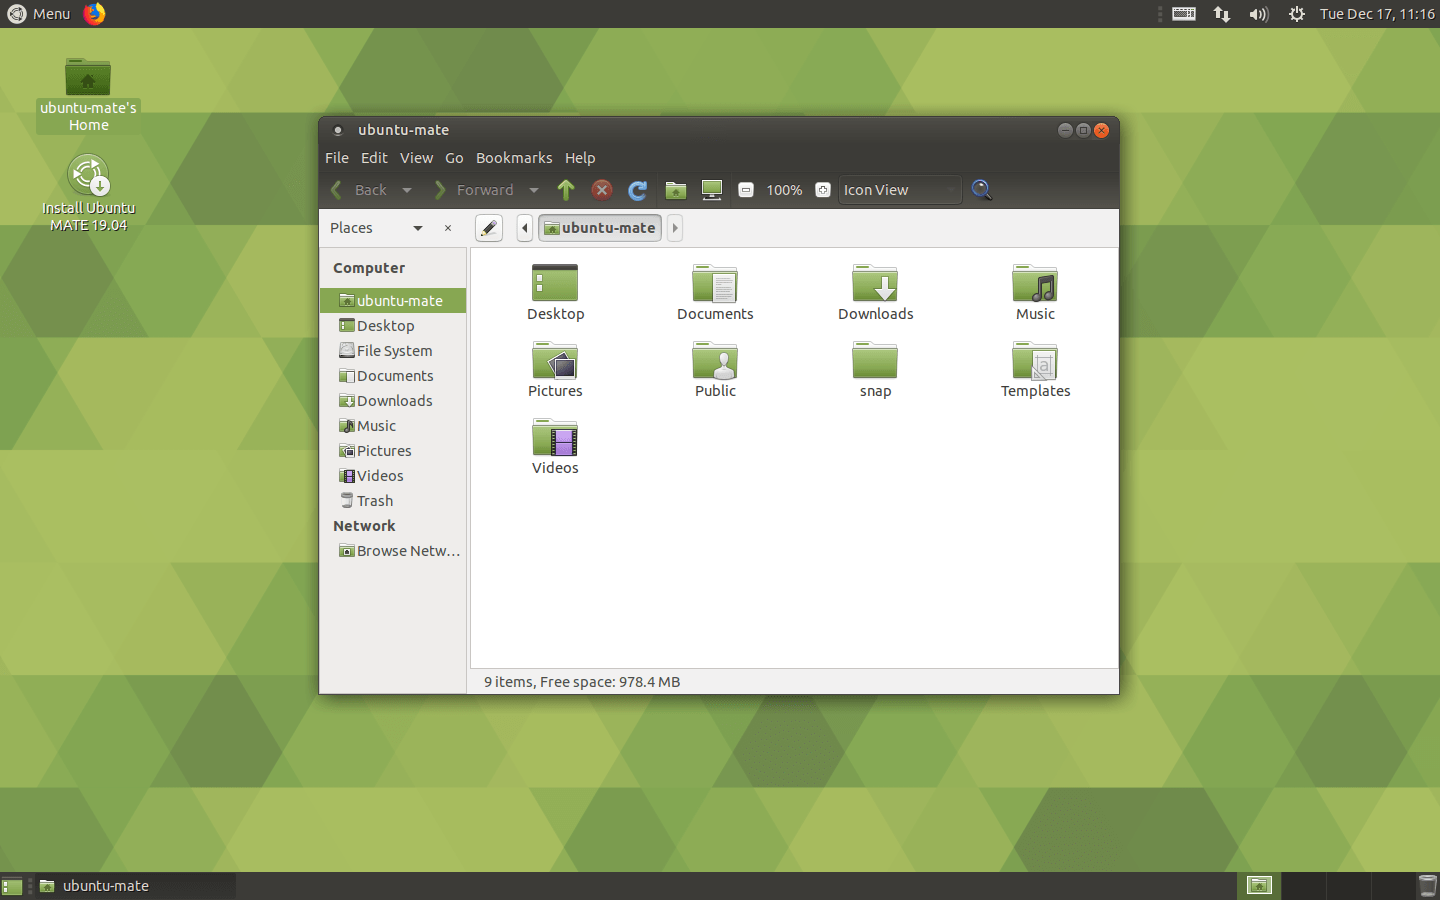Click the keyboard indicator tray icon

click(x=1184, y=14)
